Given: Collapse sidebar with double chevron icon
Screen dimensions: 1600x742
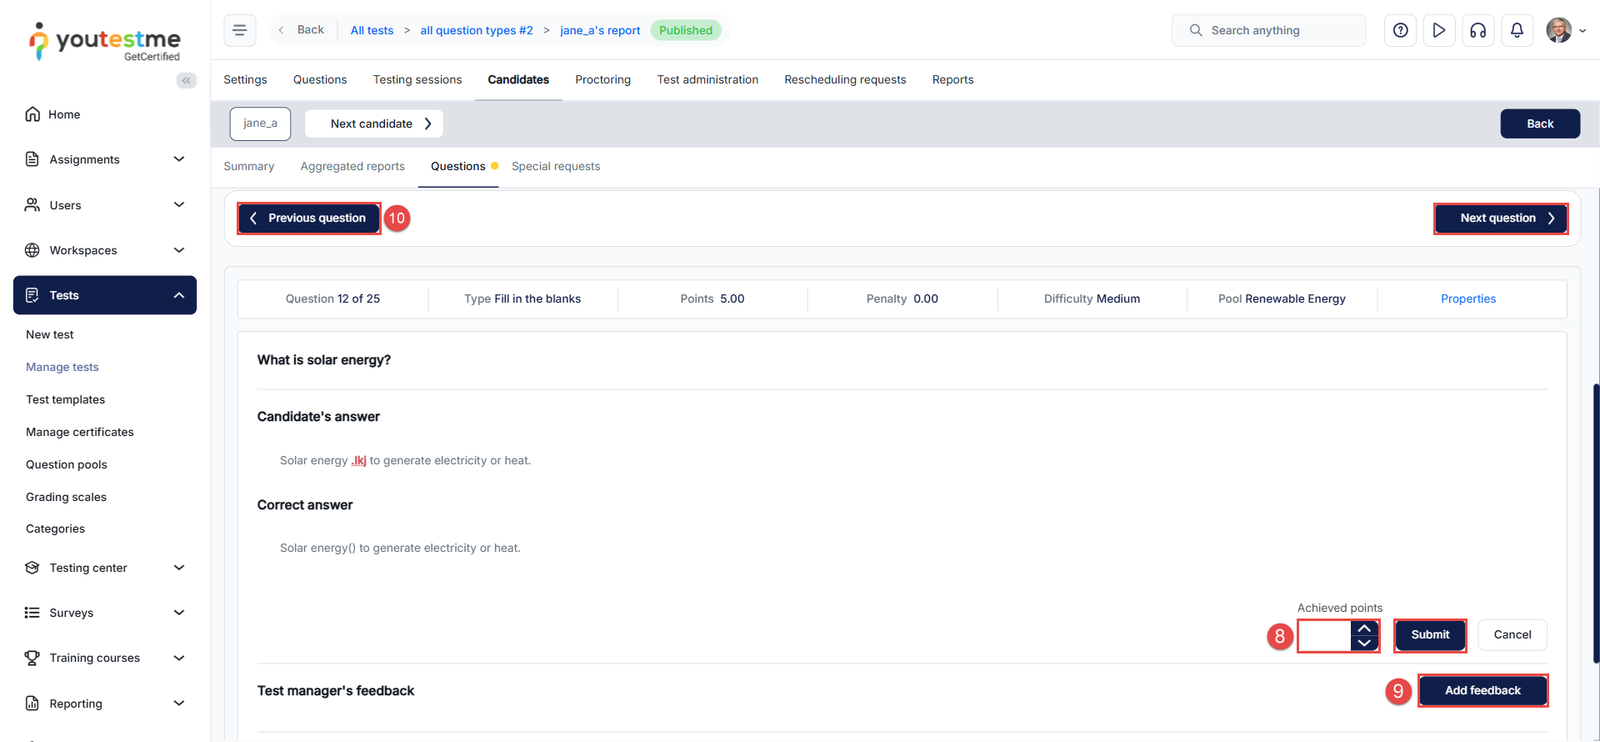Looking at the screenshot, I should (x=186, y=80).
